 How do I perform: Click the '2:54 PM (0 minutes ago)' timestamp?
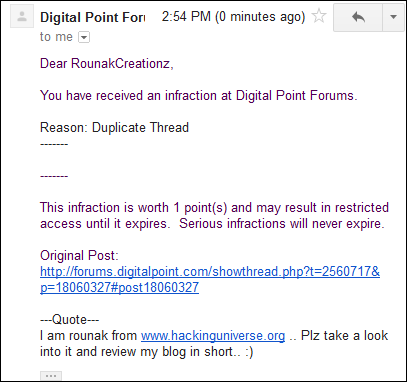pos(233,16)
